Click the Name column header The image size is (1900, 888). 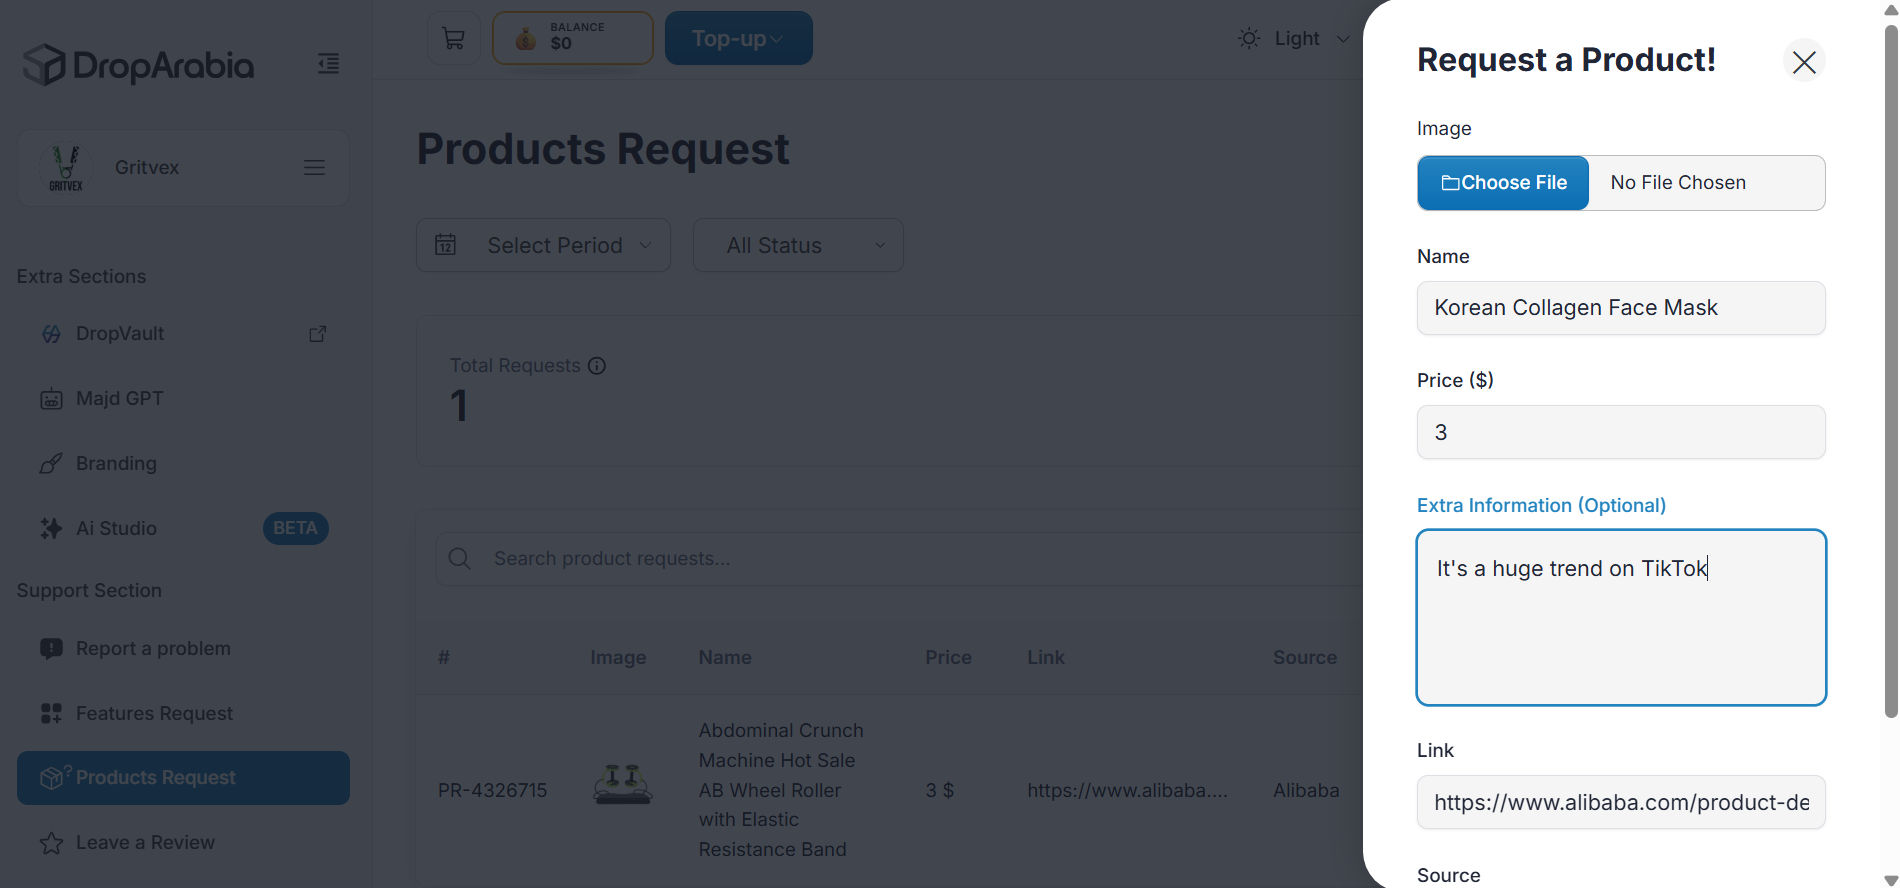coord(725,658)
